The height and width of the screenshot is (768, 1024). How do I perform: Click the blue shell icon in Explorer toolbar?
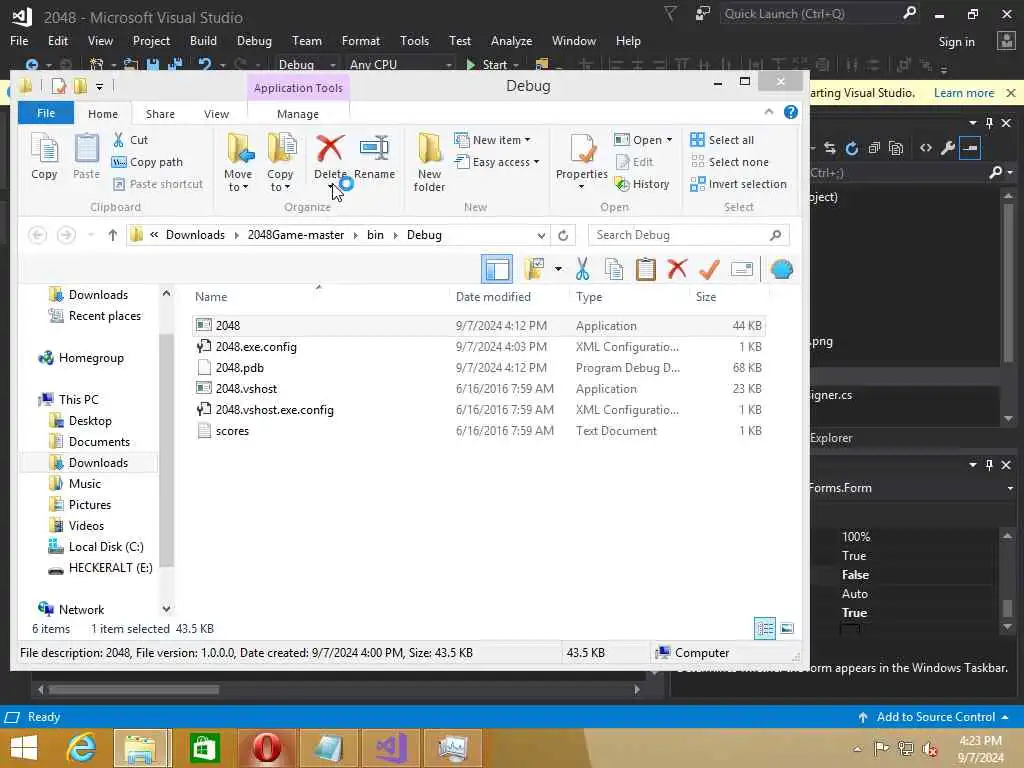click(x=782, y=268)
